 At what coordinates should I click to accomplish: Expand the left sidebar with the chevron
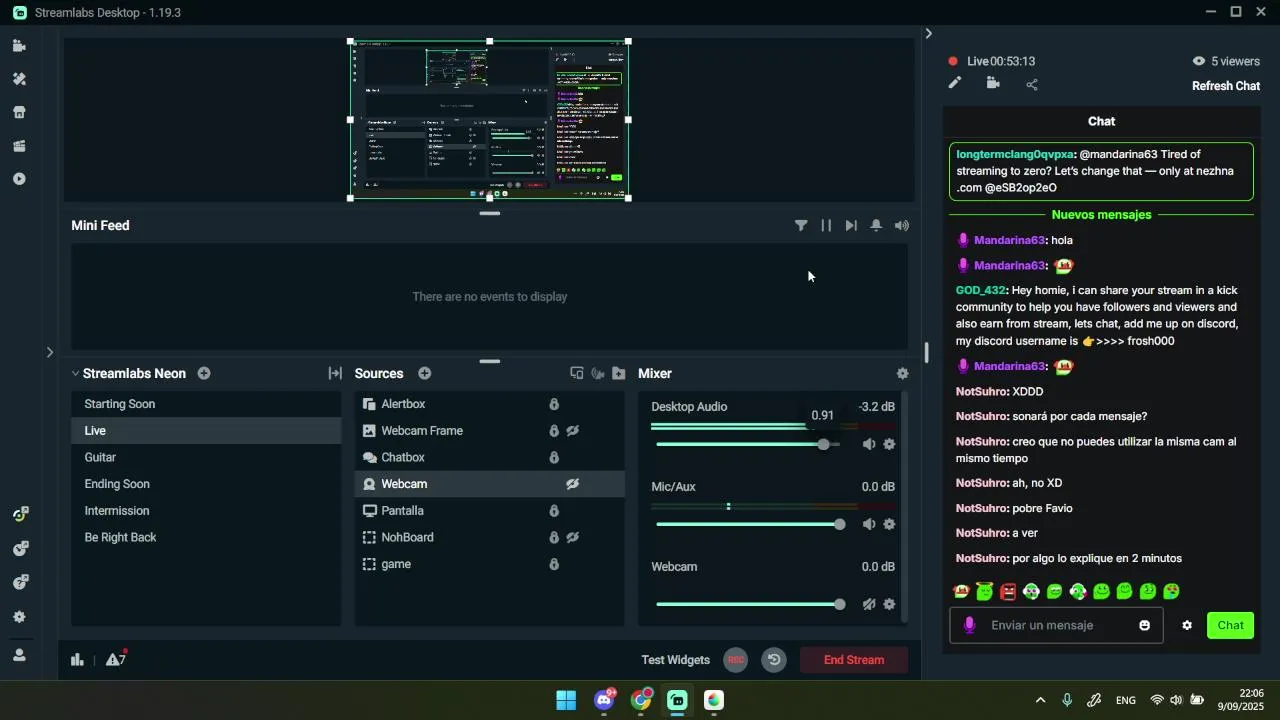pyautogui.click(x=50, y=352)
